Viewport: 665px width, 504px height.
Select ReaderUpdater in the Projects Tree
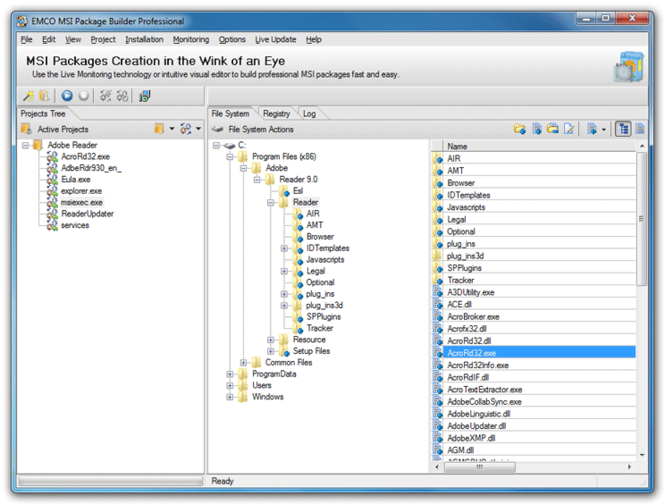[x=87, y=214]
